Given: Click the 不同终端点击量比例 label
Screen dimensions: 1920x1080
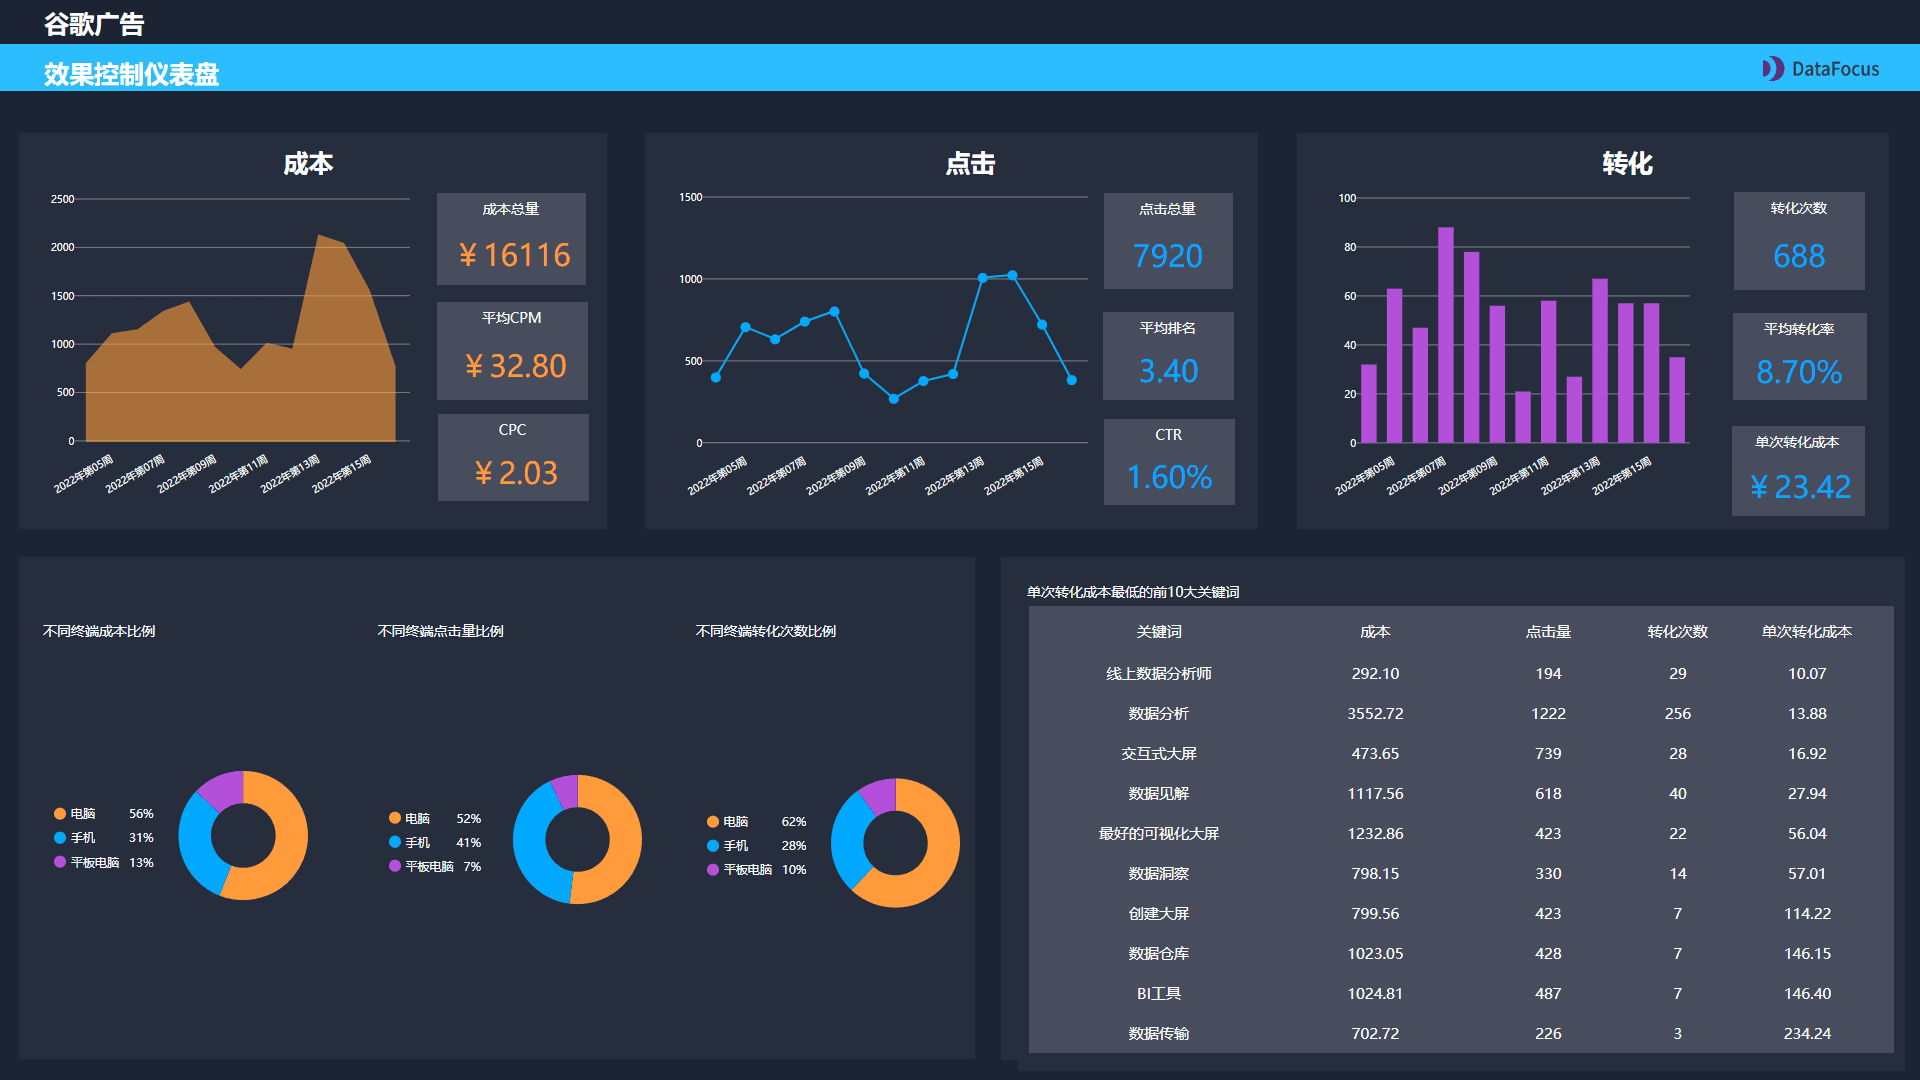Looking at the screenshot, I should pos(440,631).
